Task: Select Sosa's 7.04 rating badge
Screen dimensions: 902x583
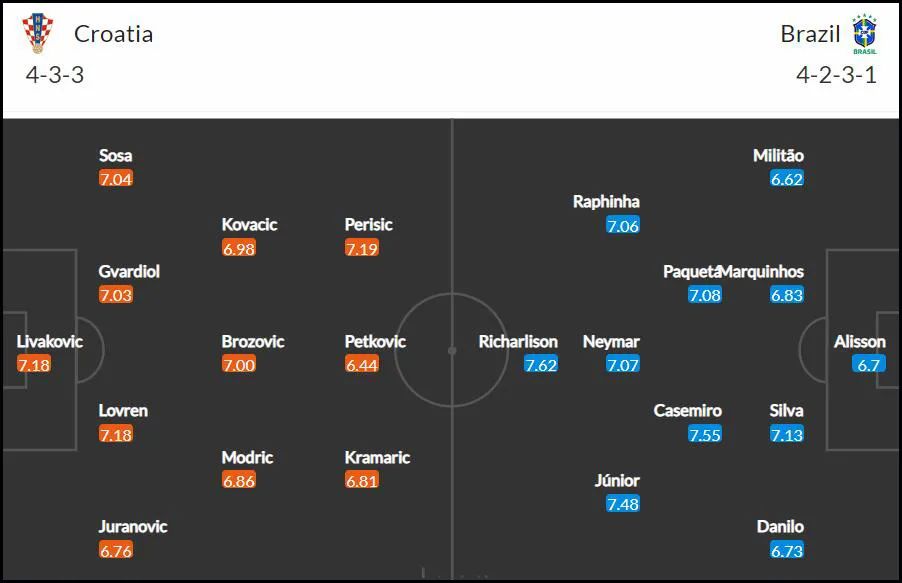Action: click(116, 179)
